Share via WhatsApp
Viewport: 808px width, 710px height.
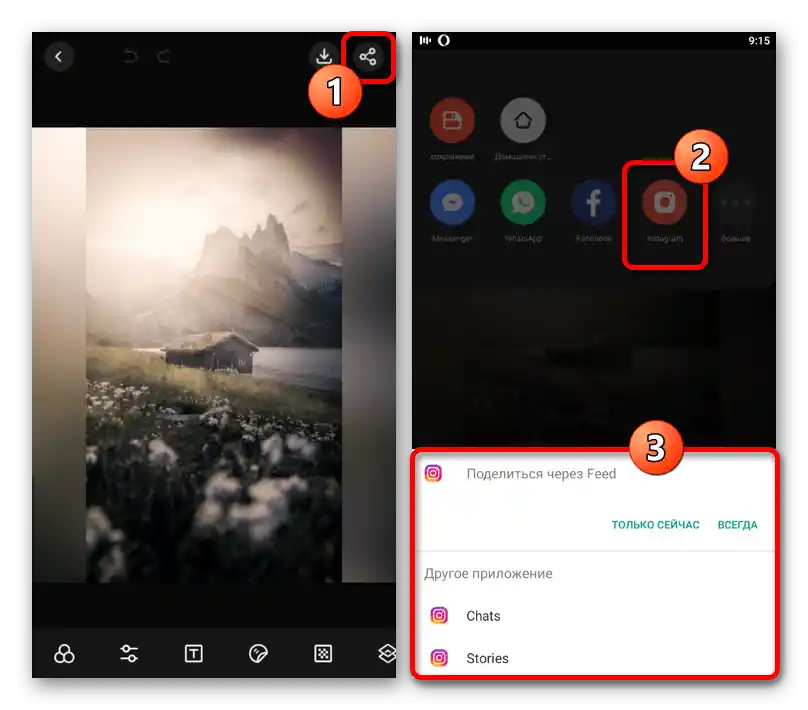523,202
